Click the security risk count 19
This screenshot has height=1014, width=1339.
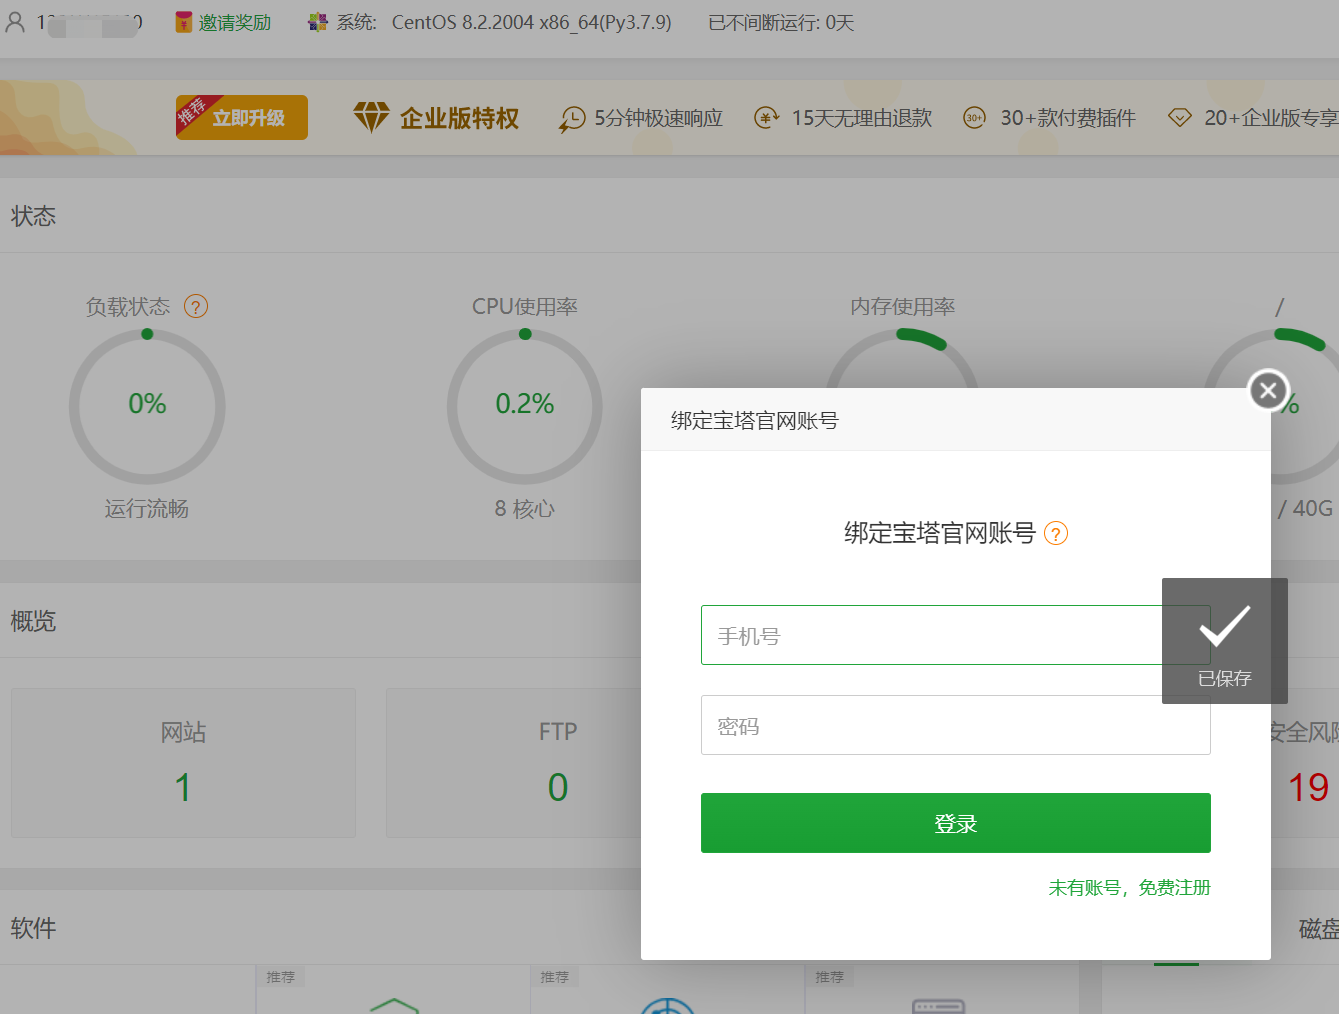[x=1308, y=788]
